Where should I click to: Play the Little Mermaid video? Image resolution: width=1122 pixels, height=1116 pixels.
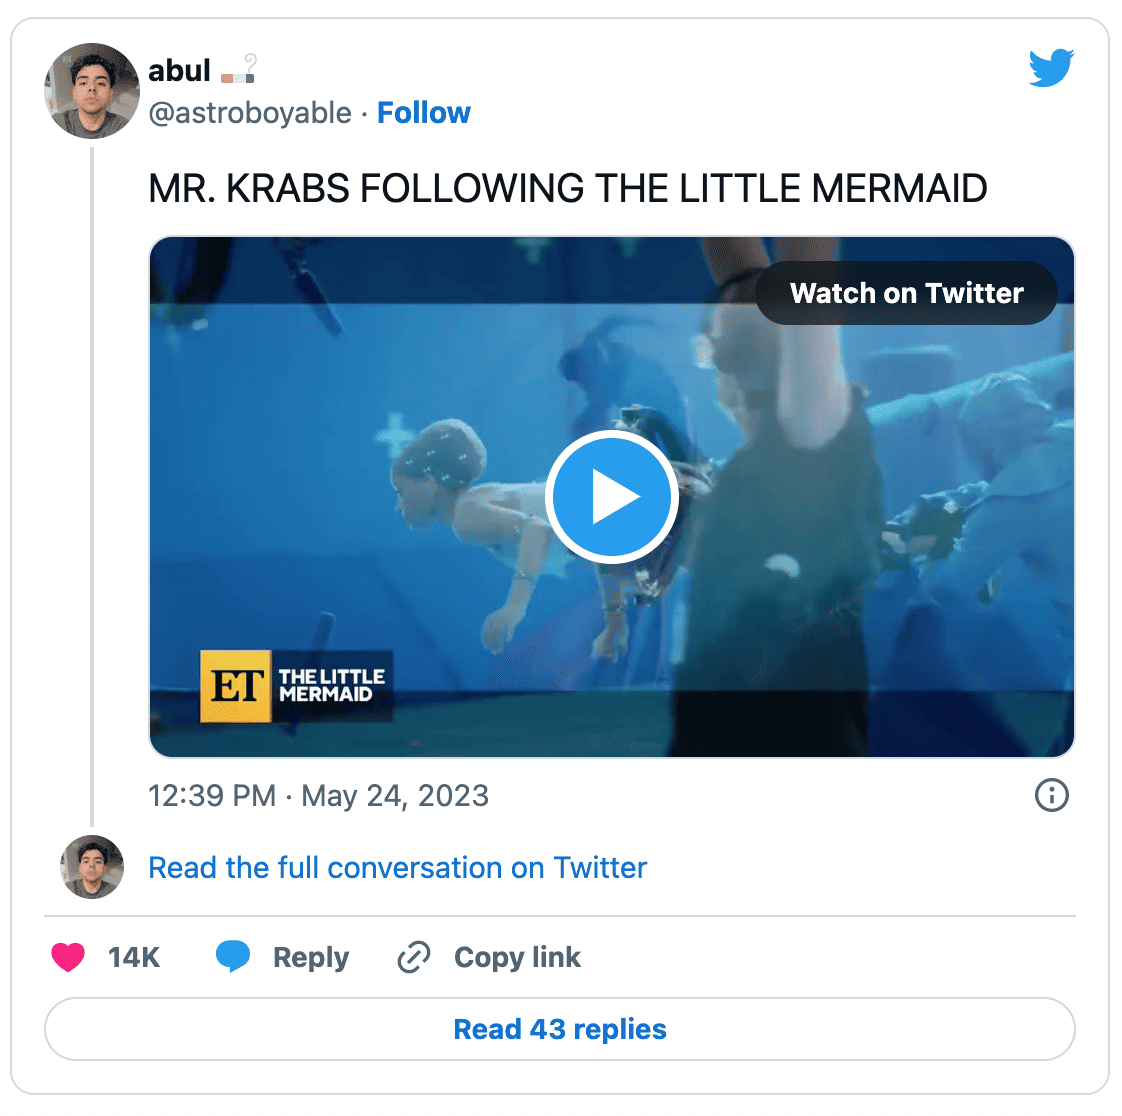612,496
